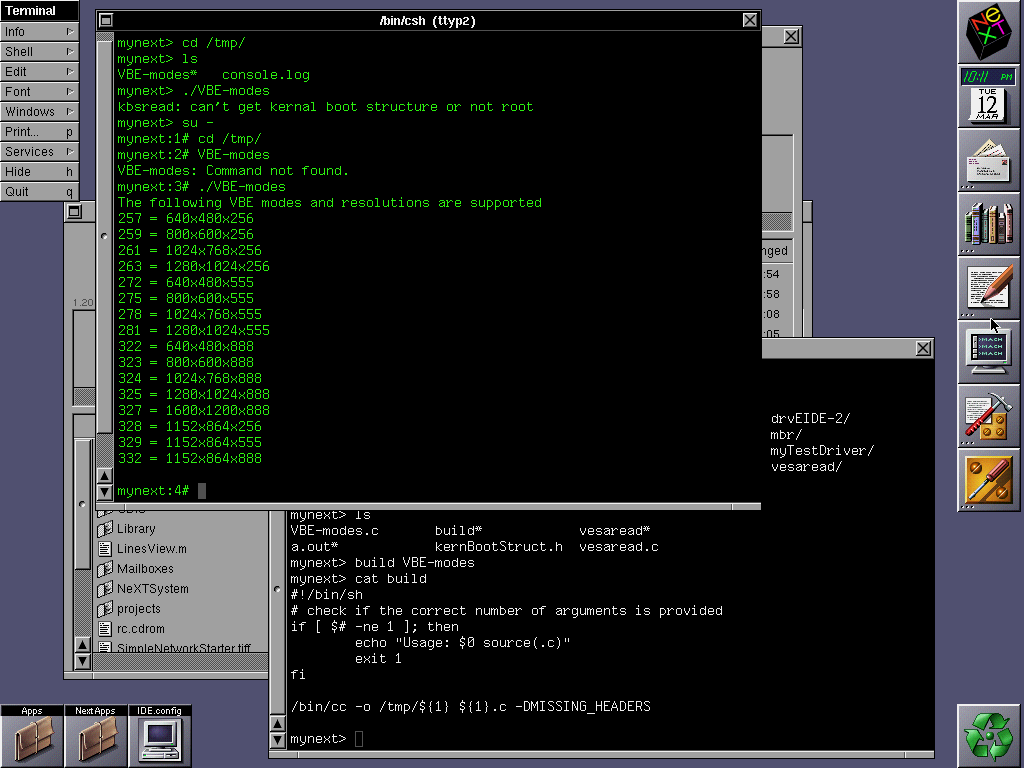Image resolution: width=1024 pixels, height=768 pixels.
Task: Expand the Font submenu
Action: pyautogui.click(x=40, y=91)
